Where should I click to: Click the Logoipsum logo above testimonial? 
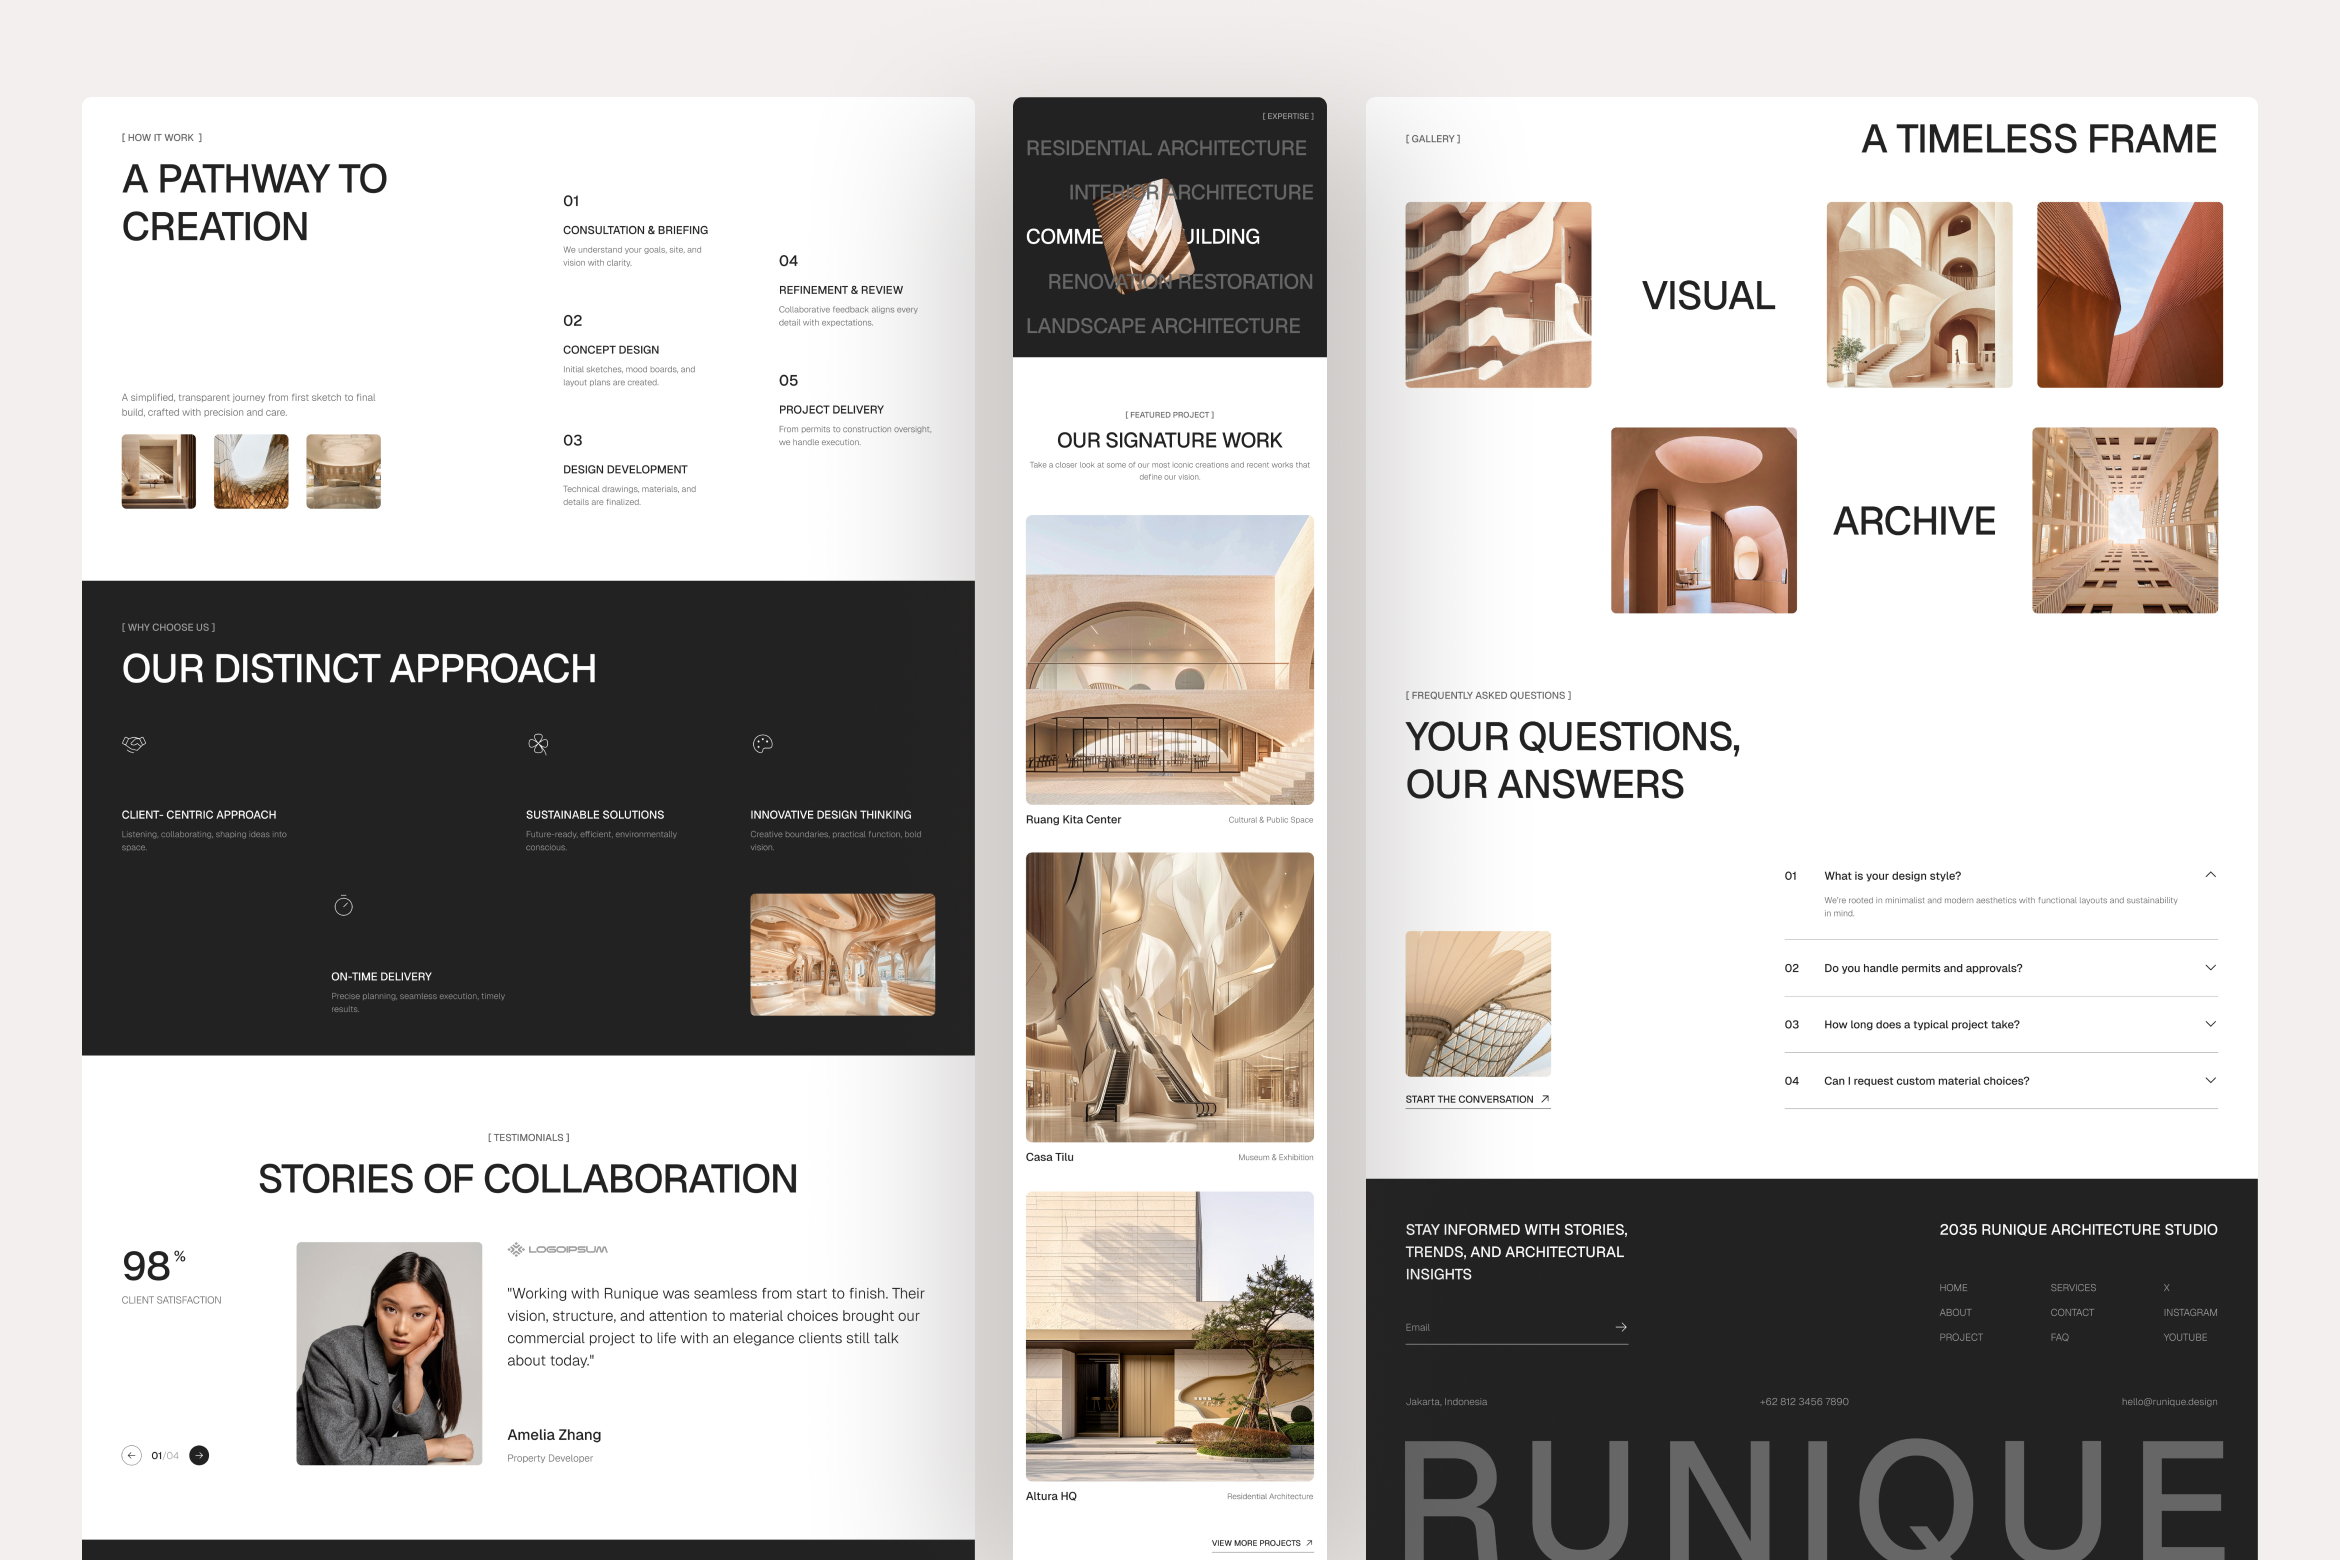(557, 1249)
